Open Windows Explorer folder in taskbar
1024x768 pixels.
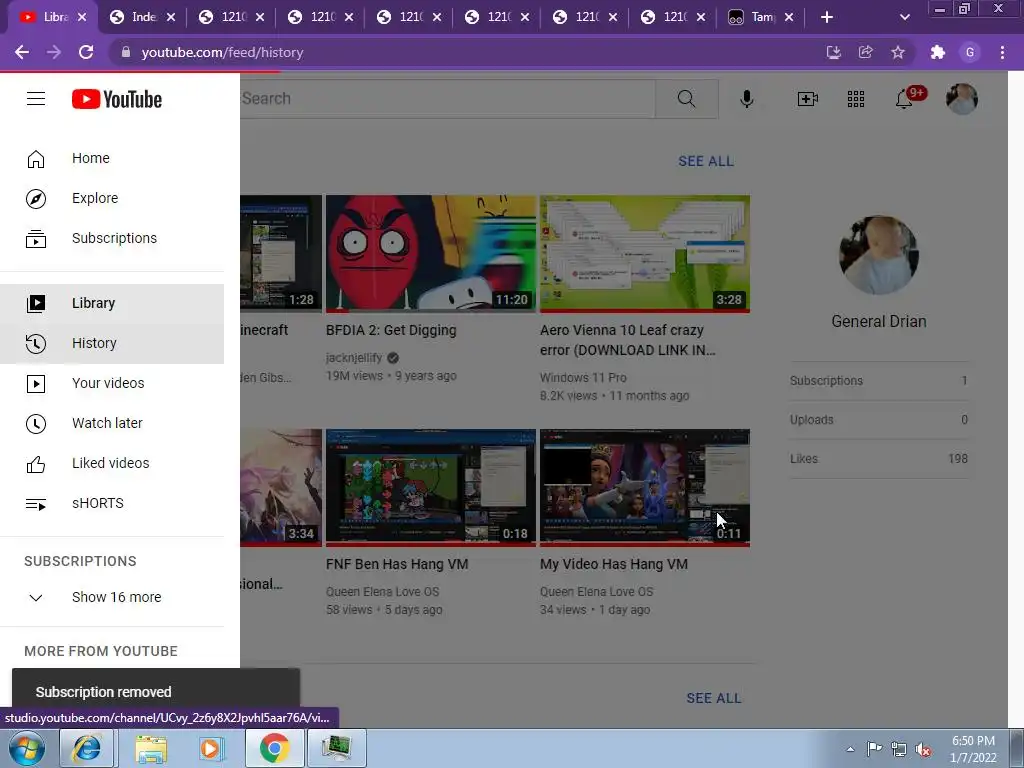pos(150,748)
